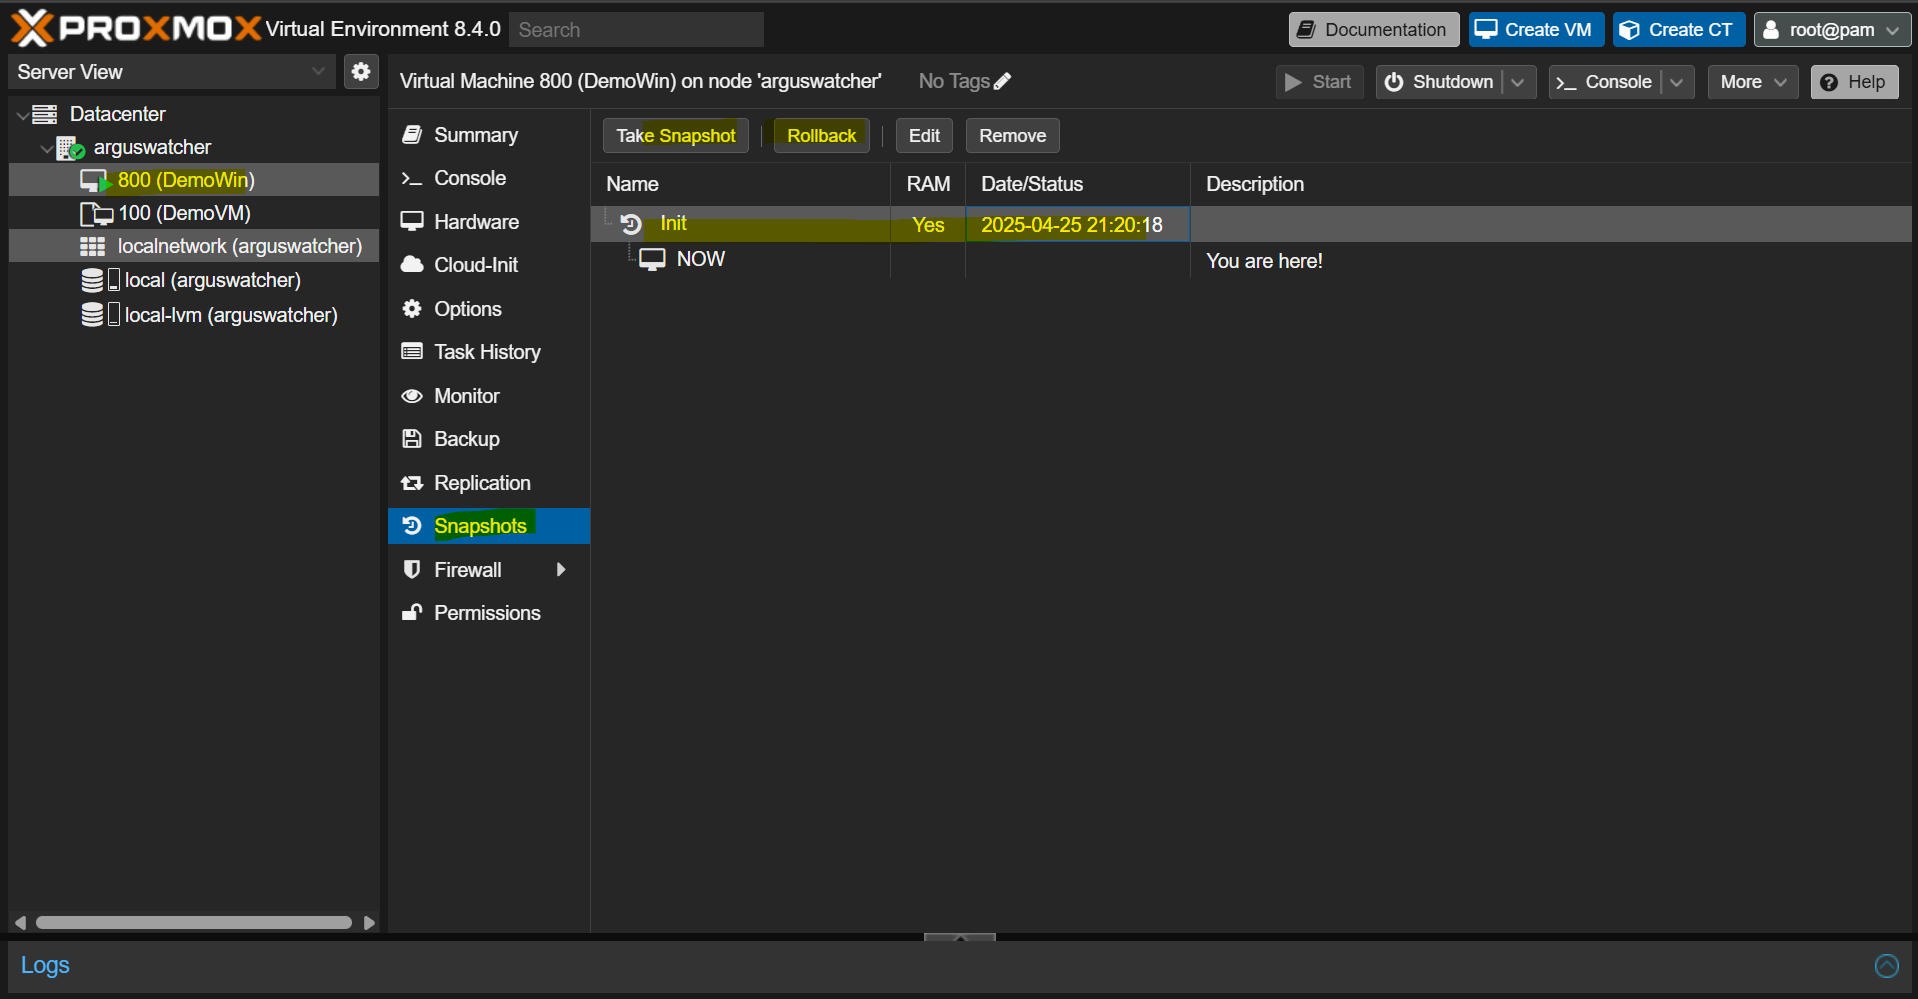Click the Backup floppy disk icon
This screenshot has height=999, width=1918.
pyautogui.click(x=412, y=439)
